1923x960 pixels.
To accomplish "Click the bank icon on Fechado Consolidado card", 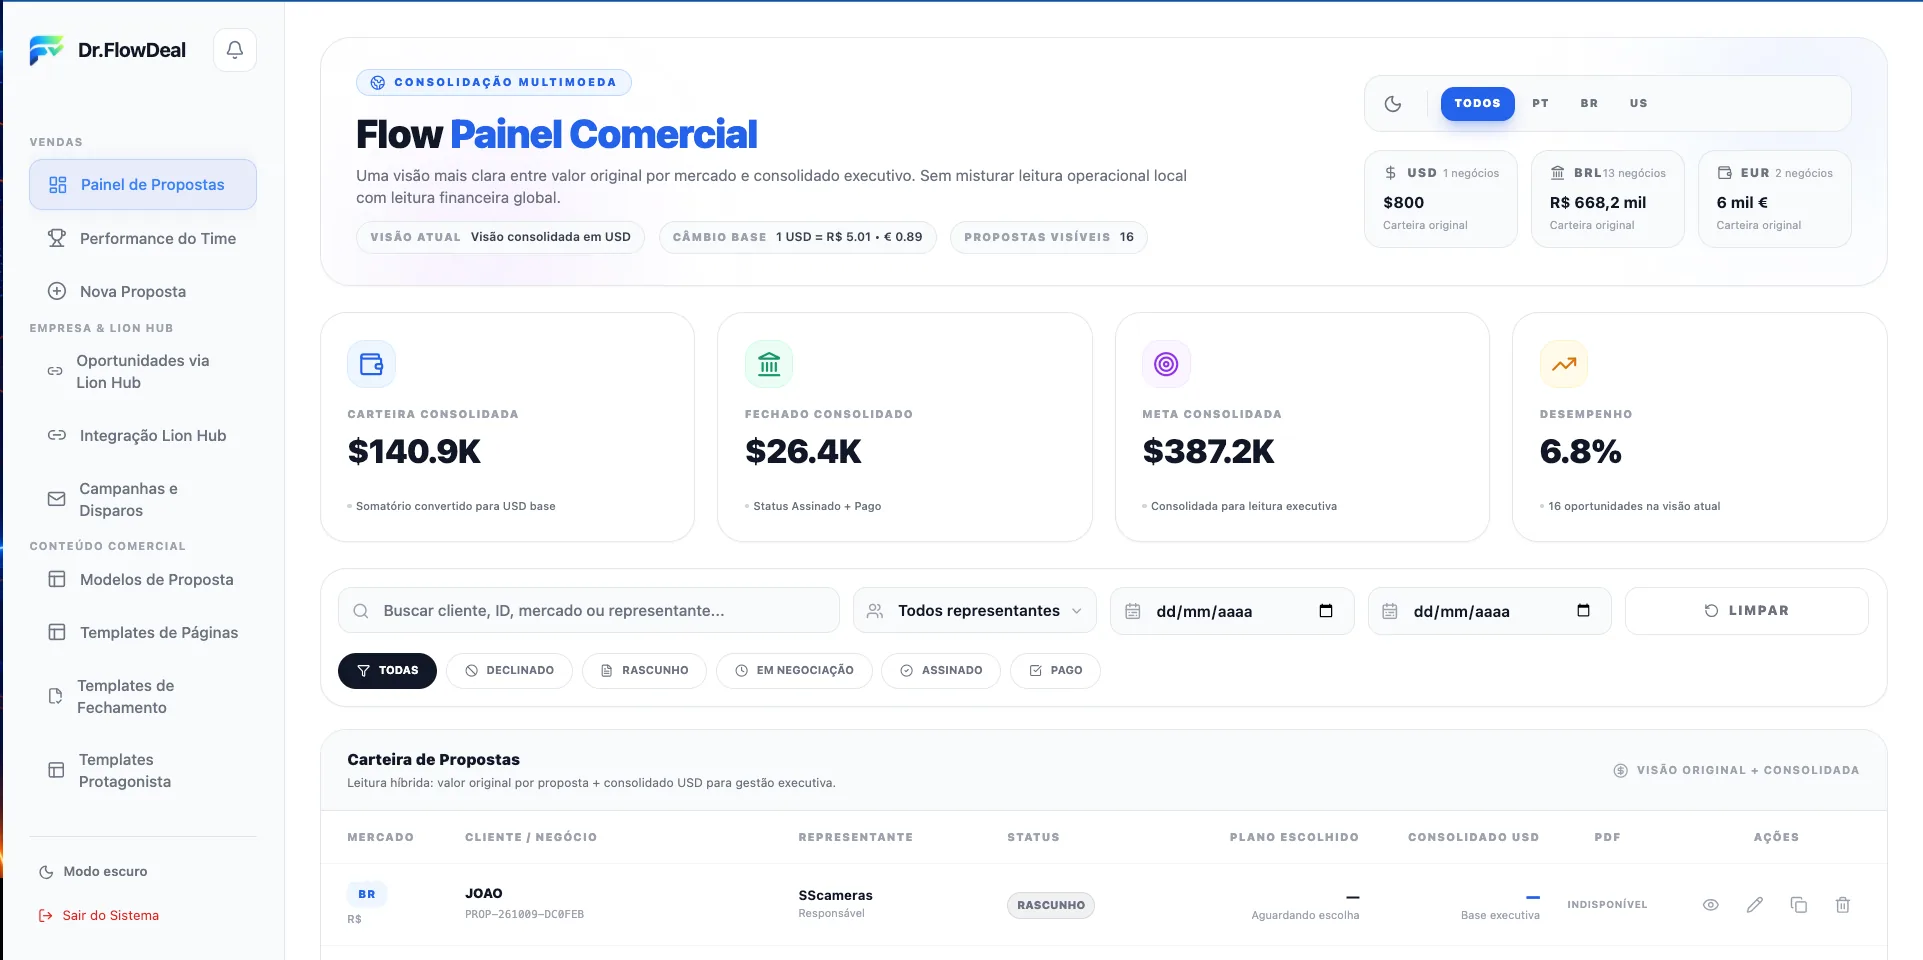I will coord(769,364).
